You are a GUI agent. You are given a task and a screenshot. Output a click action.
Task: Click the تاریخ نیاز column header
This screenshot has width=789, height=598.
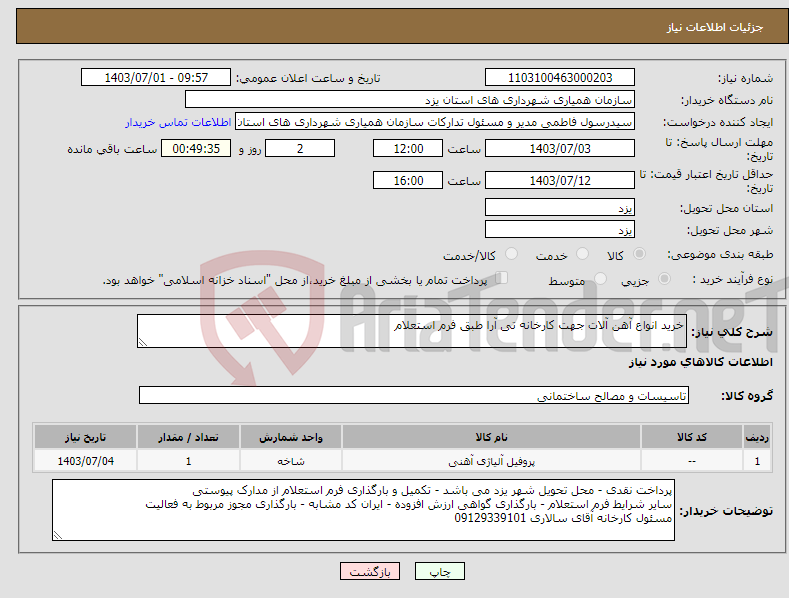86,437
